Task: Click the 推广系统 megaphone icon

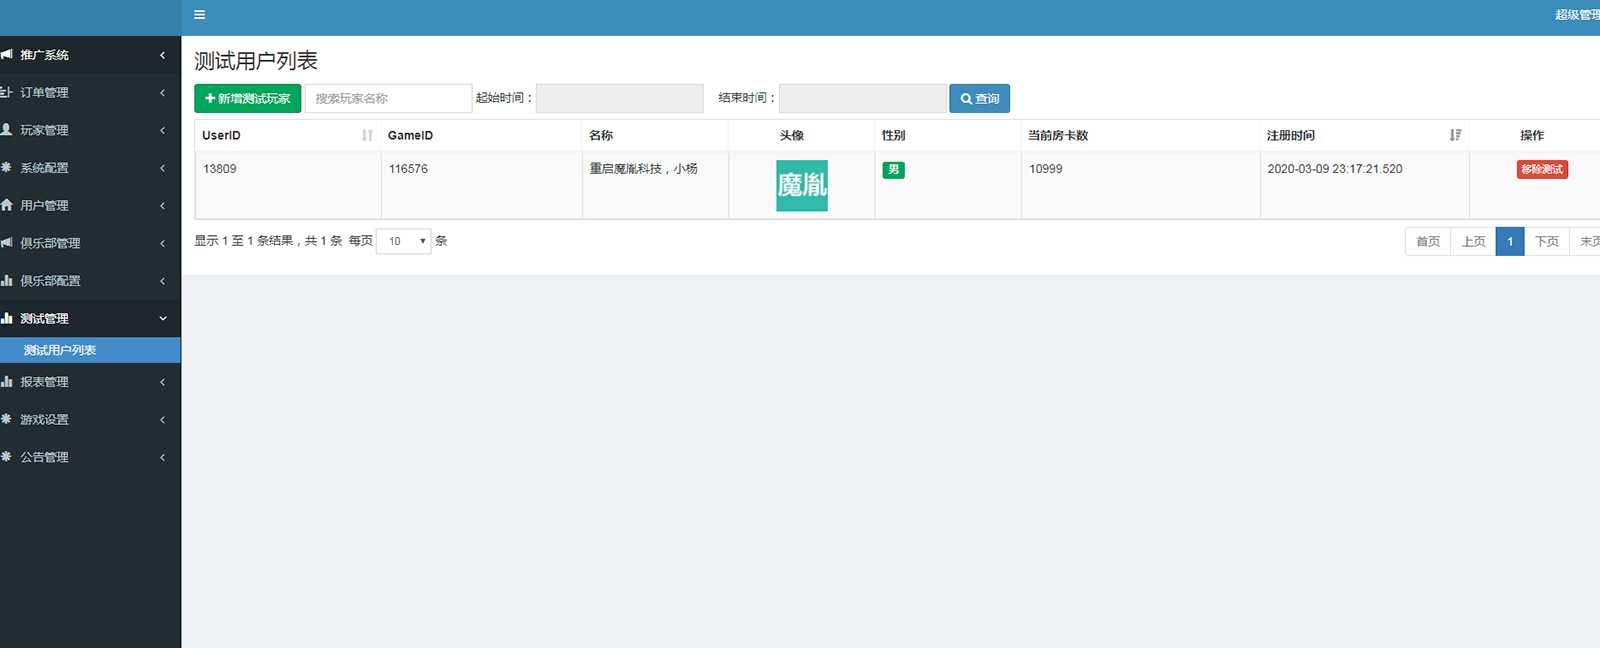Action: coord(6,55)
